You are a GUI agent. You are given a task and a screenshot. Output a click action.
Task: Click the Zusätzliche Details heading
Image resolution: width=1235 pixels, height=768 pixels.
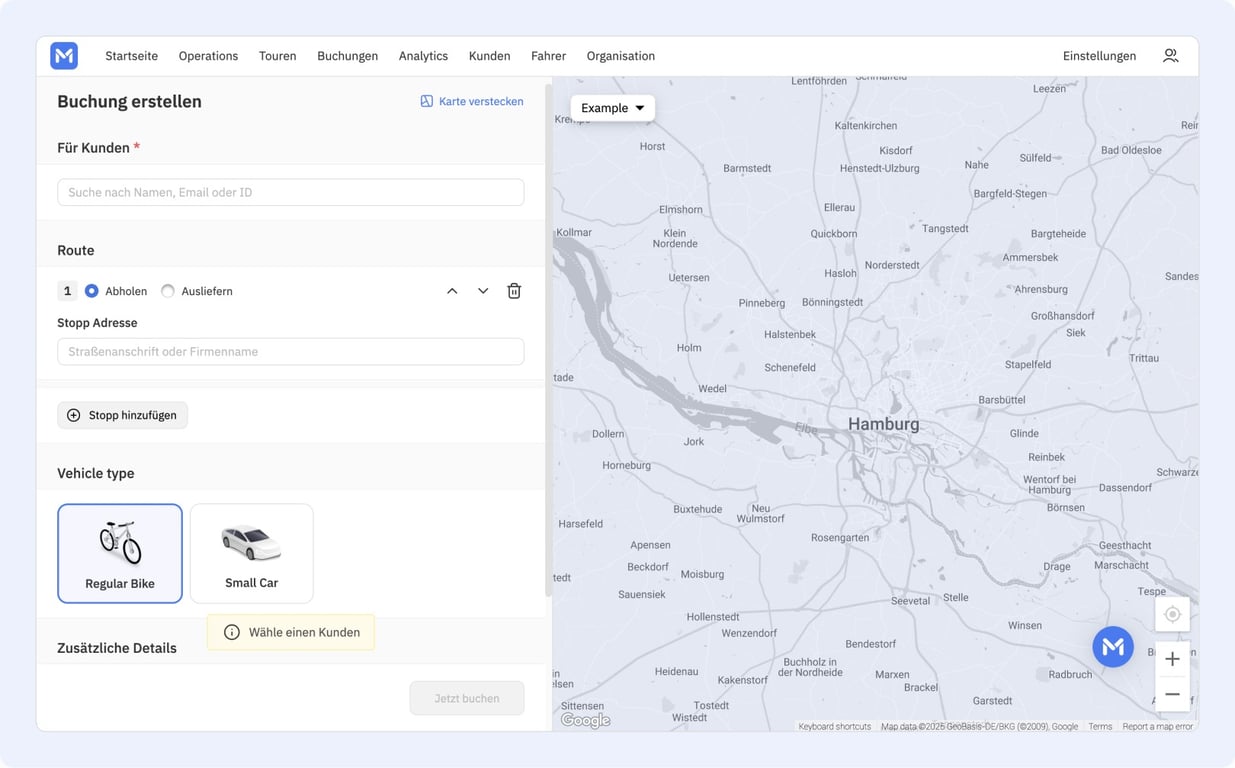point(117,648)
